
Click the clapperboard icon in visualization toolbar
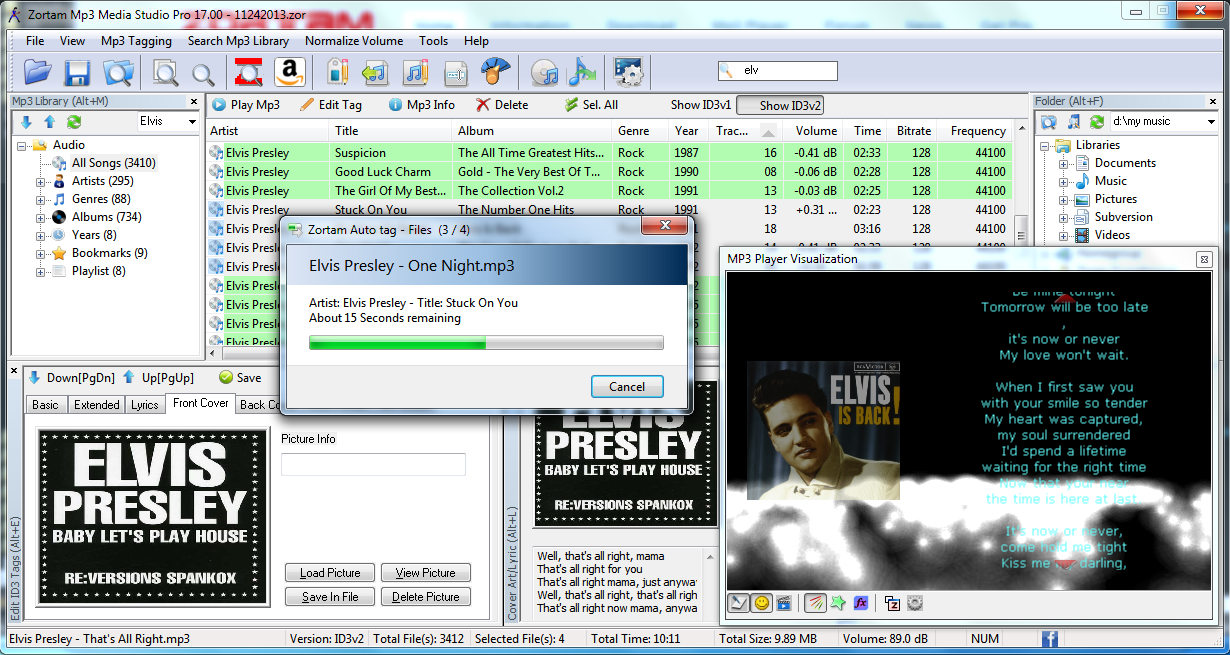(784, 603)
